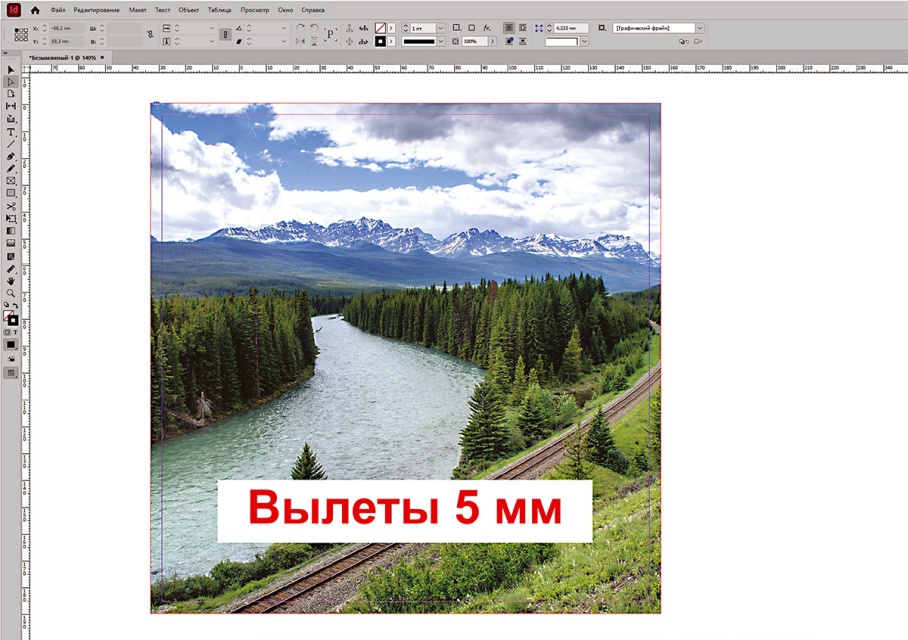
Task: Open the Макет menu
Action: point(137,10)
